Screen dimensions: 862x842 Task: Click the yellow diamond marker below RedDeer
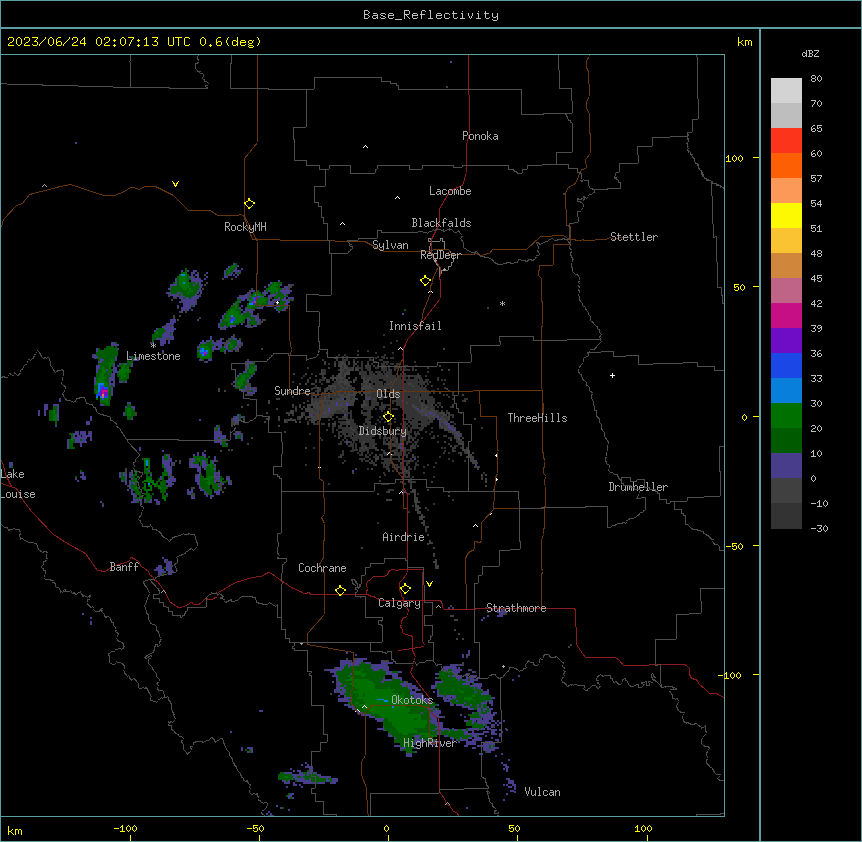[425, 281]
